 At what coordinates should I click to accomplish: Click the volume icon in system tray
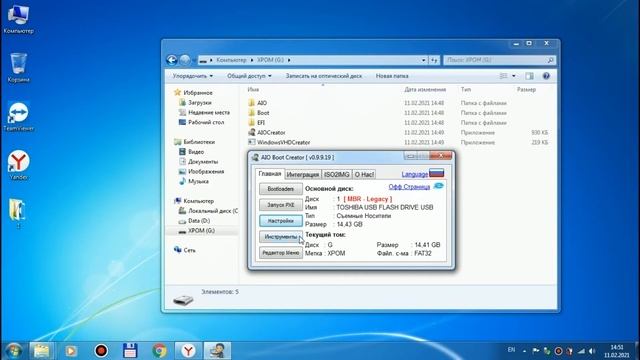(x=592, y=351)
